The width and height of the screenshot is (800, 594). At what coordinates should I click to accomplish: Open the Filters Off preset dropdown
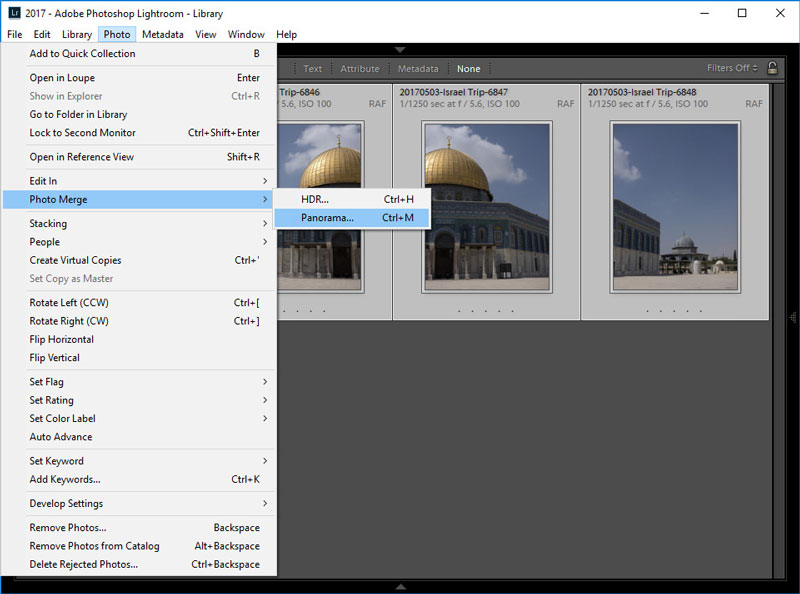[734, 68]
